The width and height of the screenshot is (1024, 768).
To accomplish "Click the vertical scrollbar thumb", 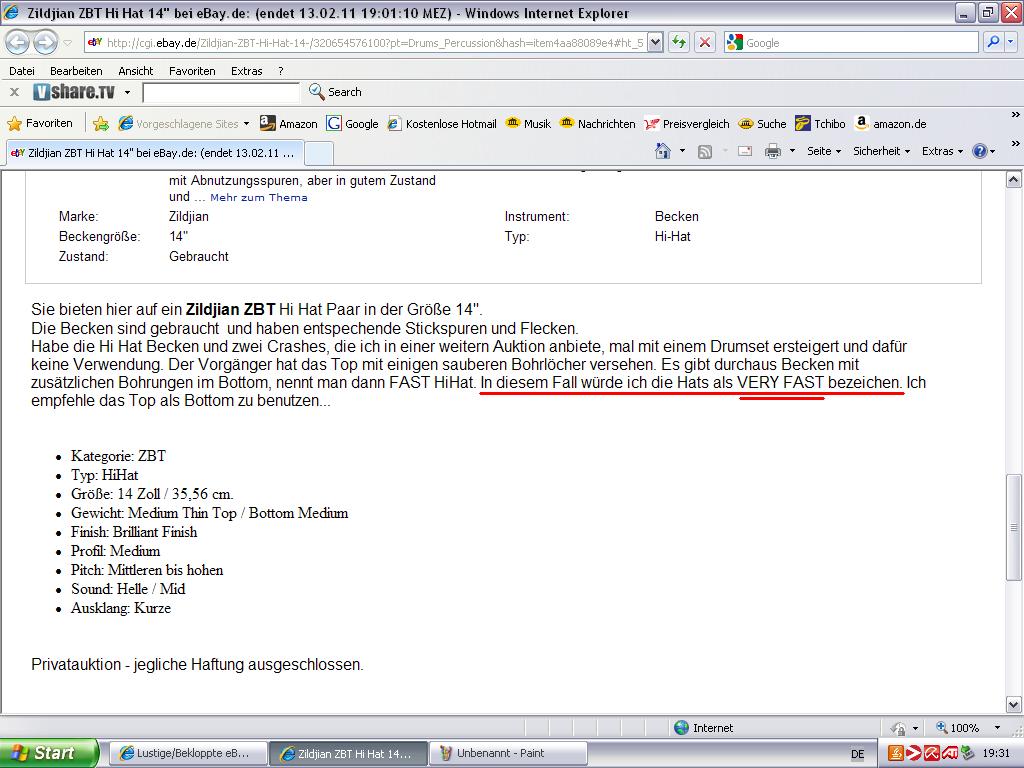I will point(1014,527).
